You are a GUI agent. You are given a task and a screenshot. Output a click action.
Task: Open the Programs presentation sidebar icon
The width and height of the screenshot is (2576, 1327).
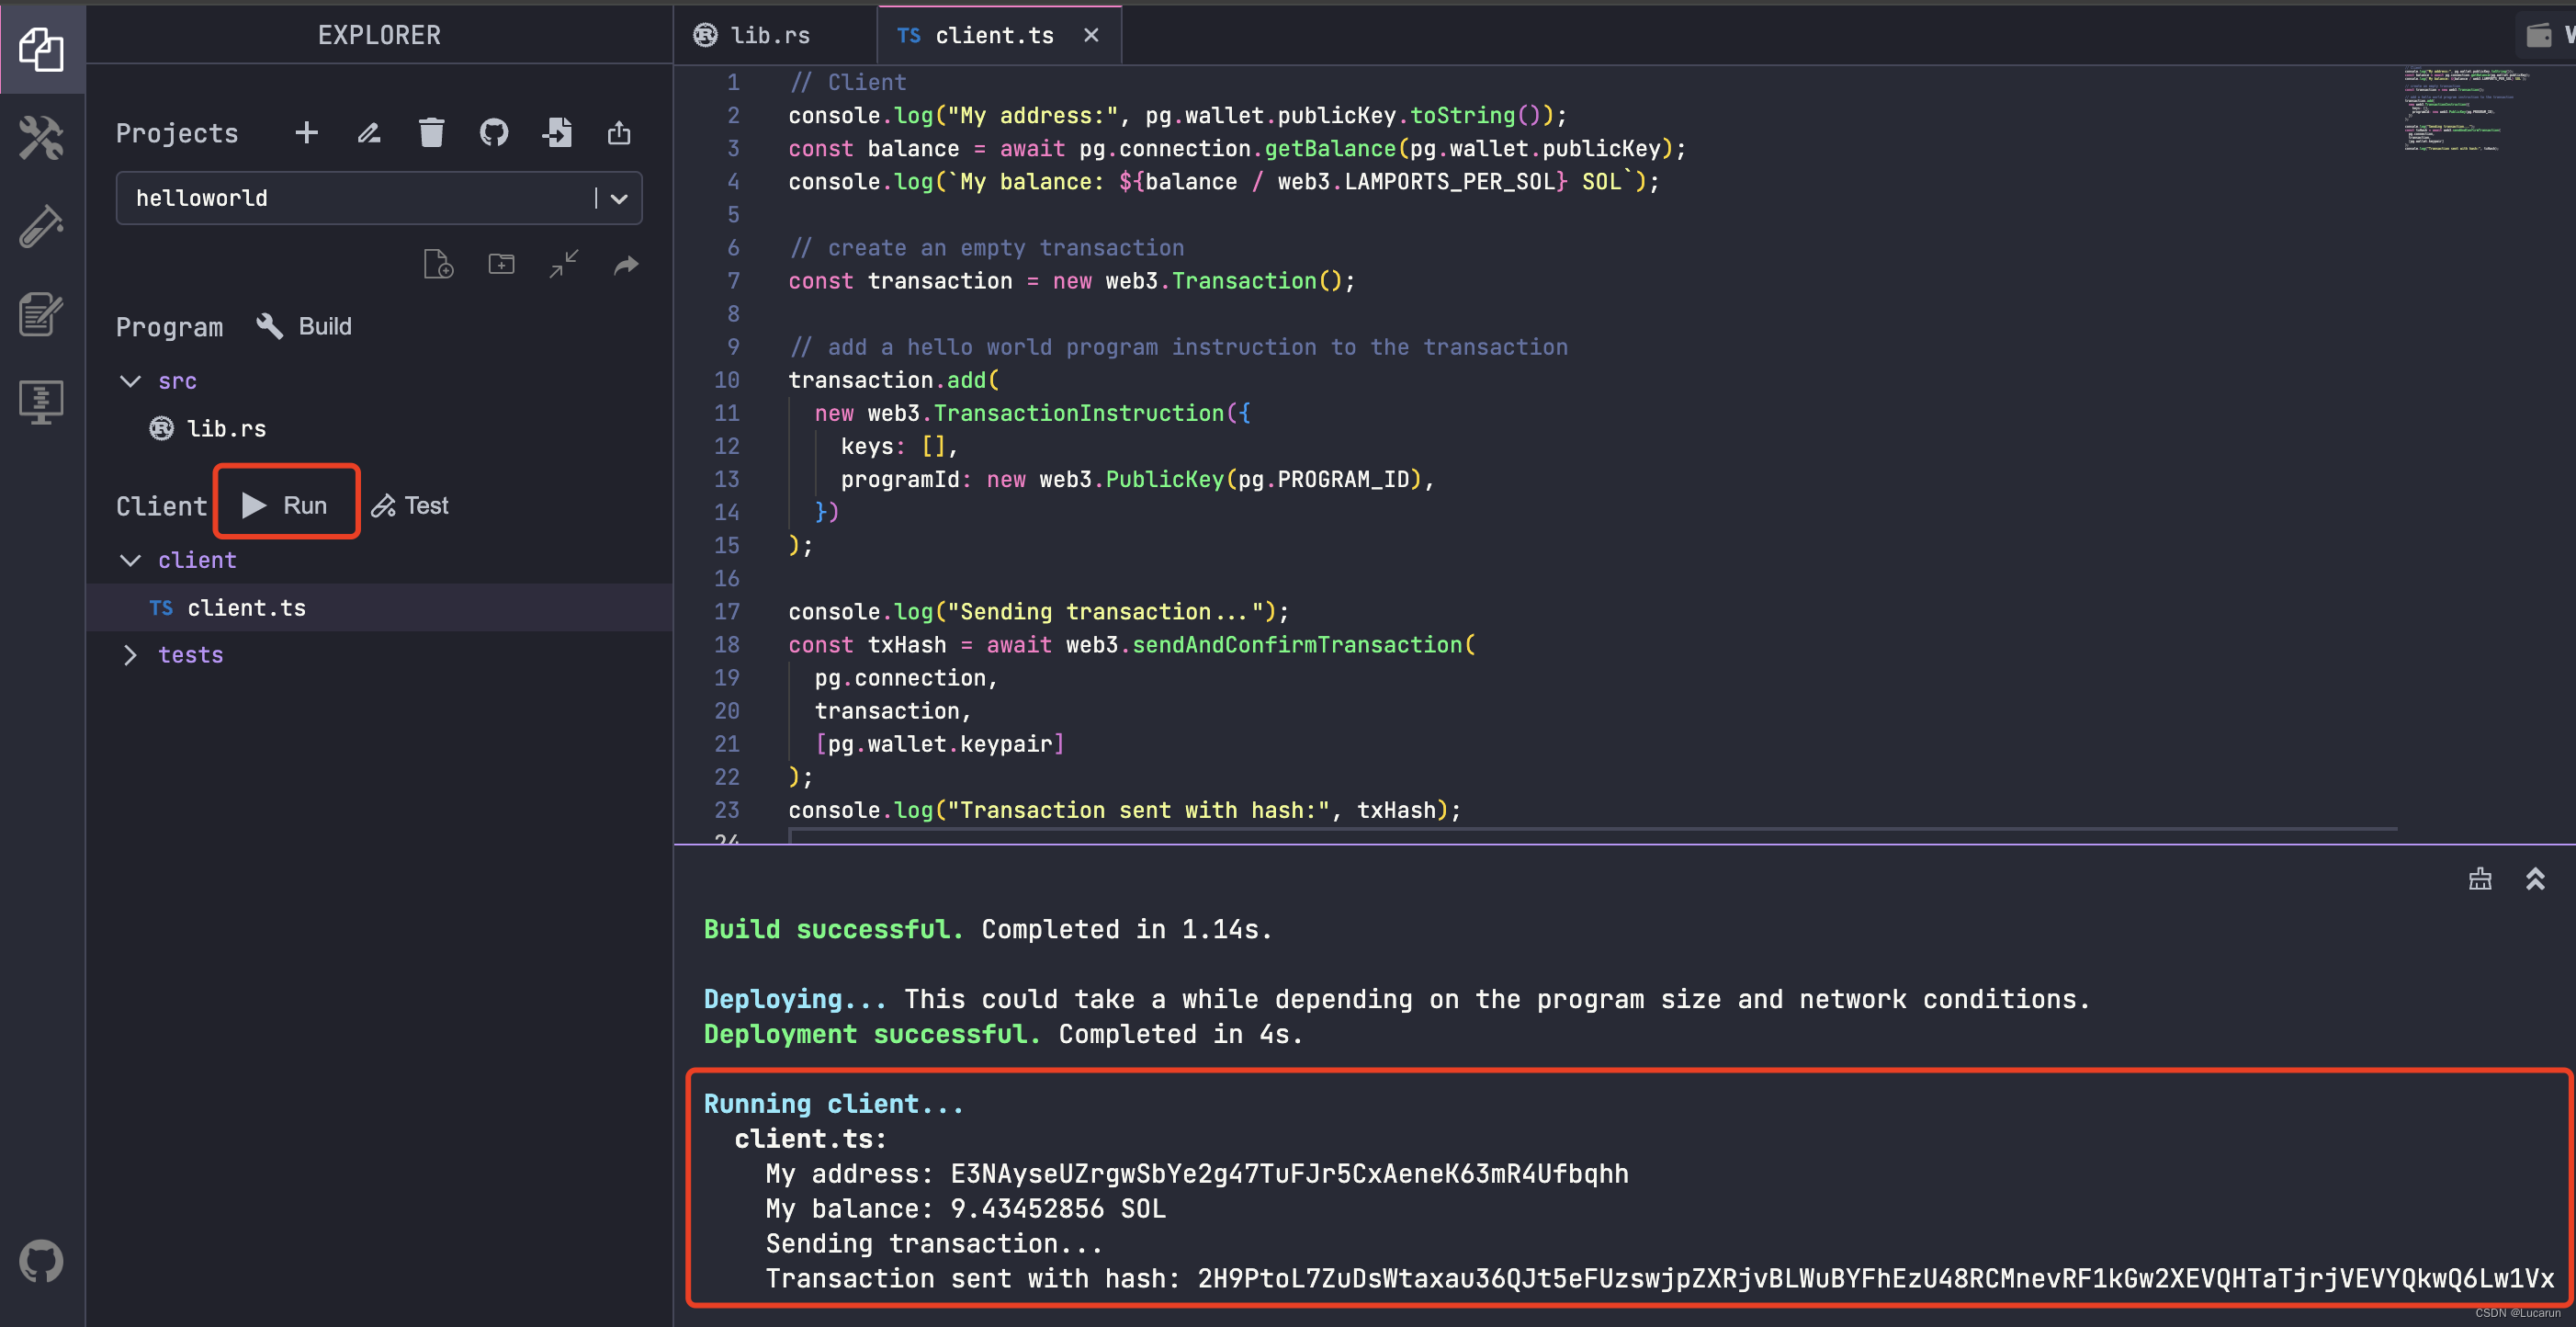tap(41, 402)
